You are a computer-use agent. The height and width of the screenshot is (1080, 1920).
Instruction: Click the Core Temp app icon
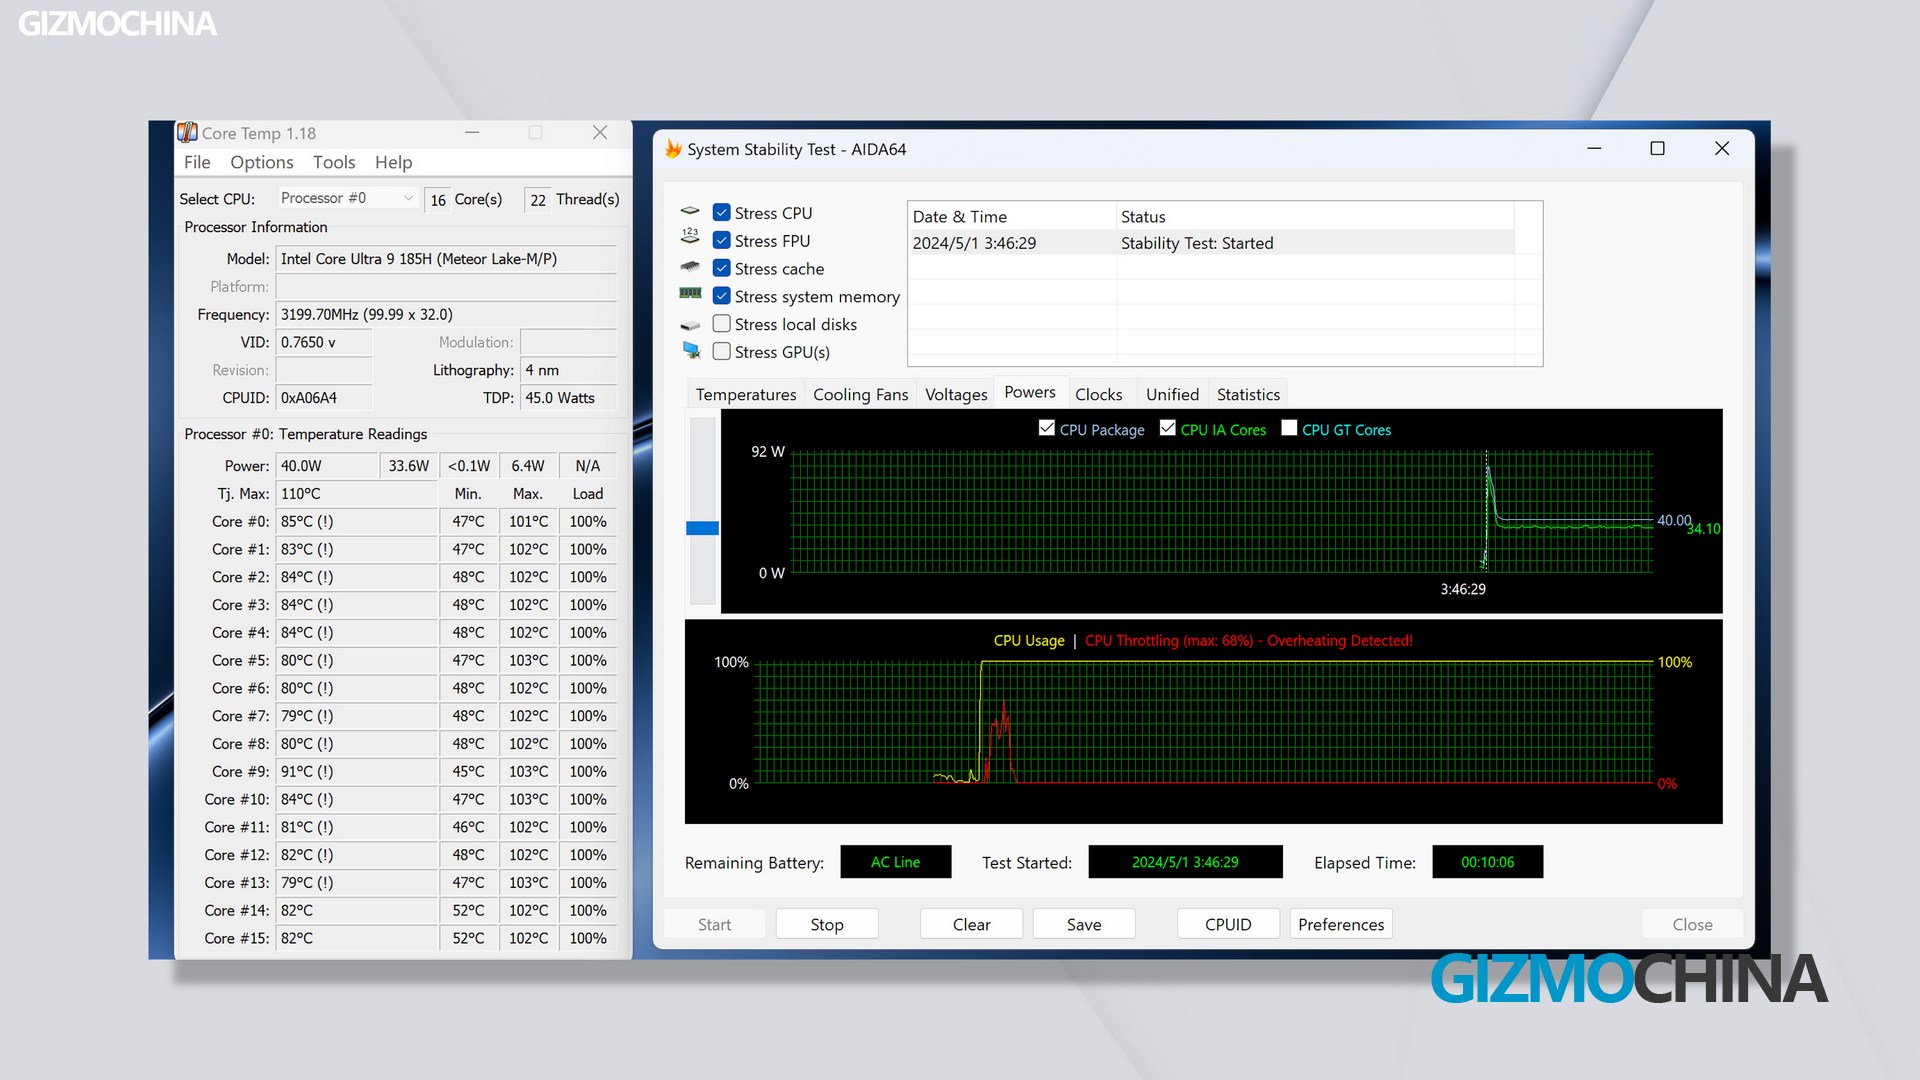[187, 132]
